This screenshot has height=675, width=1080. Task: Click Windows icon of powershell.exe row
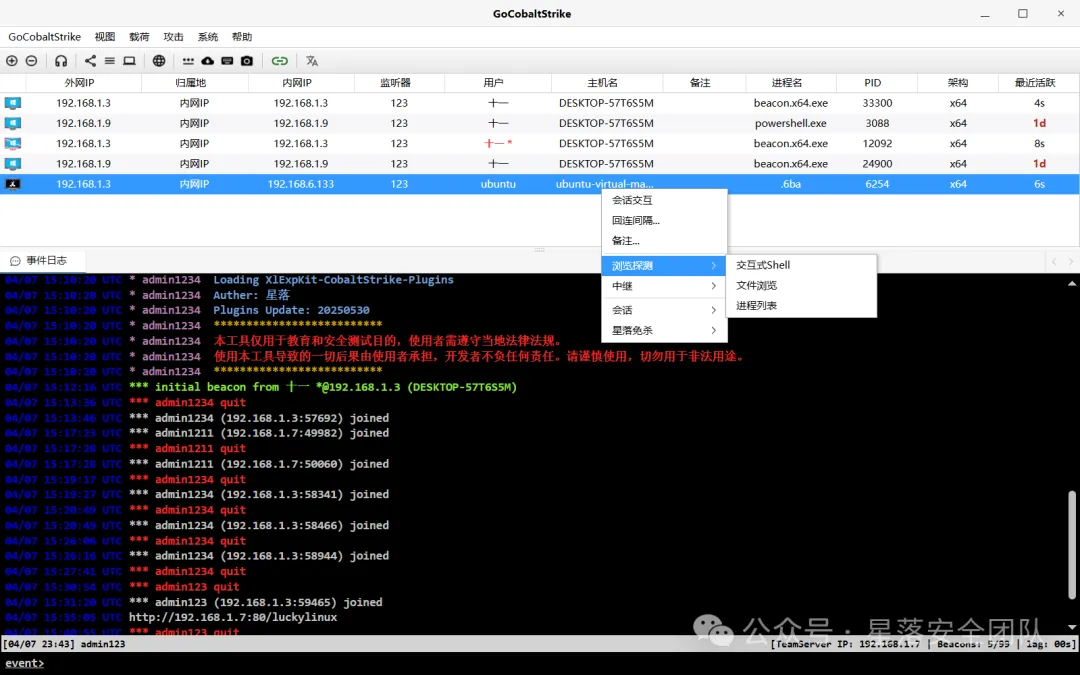(13, 123)
